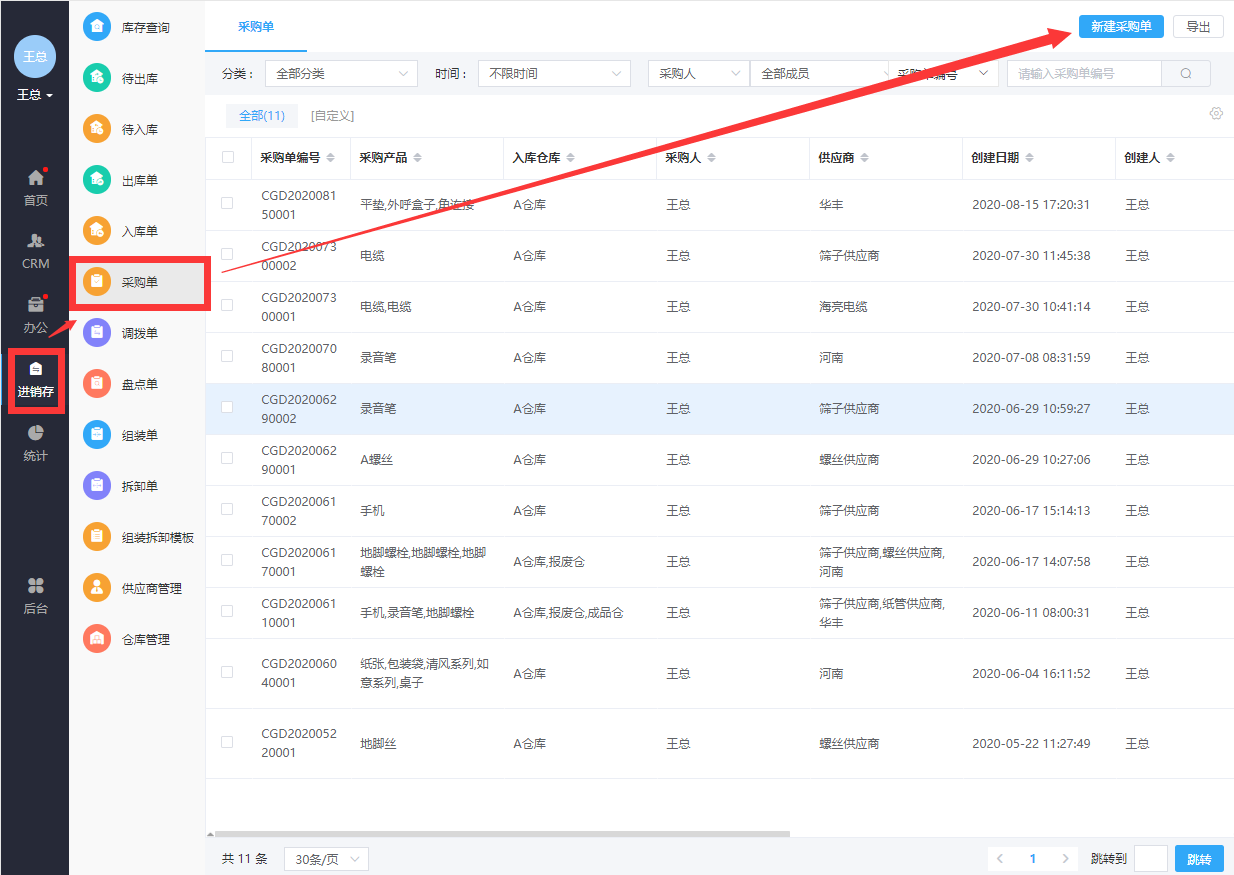Open the CRM module icon
Screen dimensions: 1234x875
[x=35, y=241]
